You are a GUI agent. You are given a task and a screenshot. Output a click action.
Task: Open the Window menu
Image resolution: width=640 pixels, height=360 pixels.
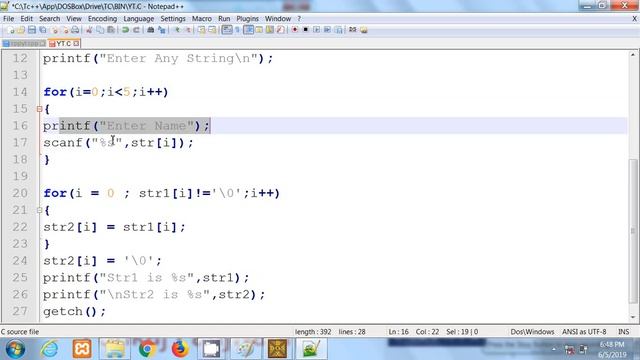pyautogui.click(x=278, y=19)
